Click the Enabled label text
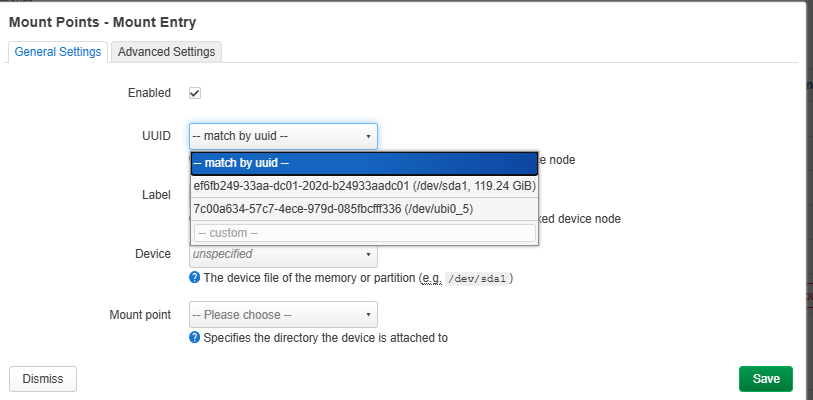Viewport: 813px width, 400px height. pyautogui.click(x=149, y=93)
